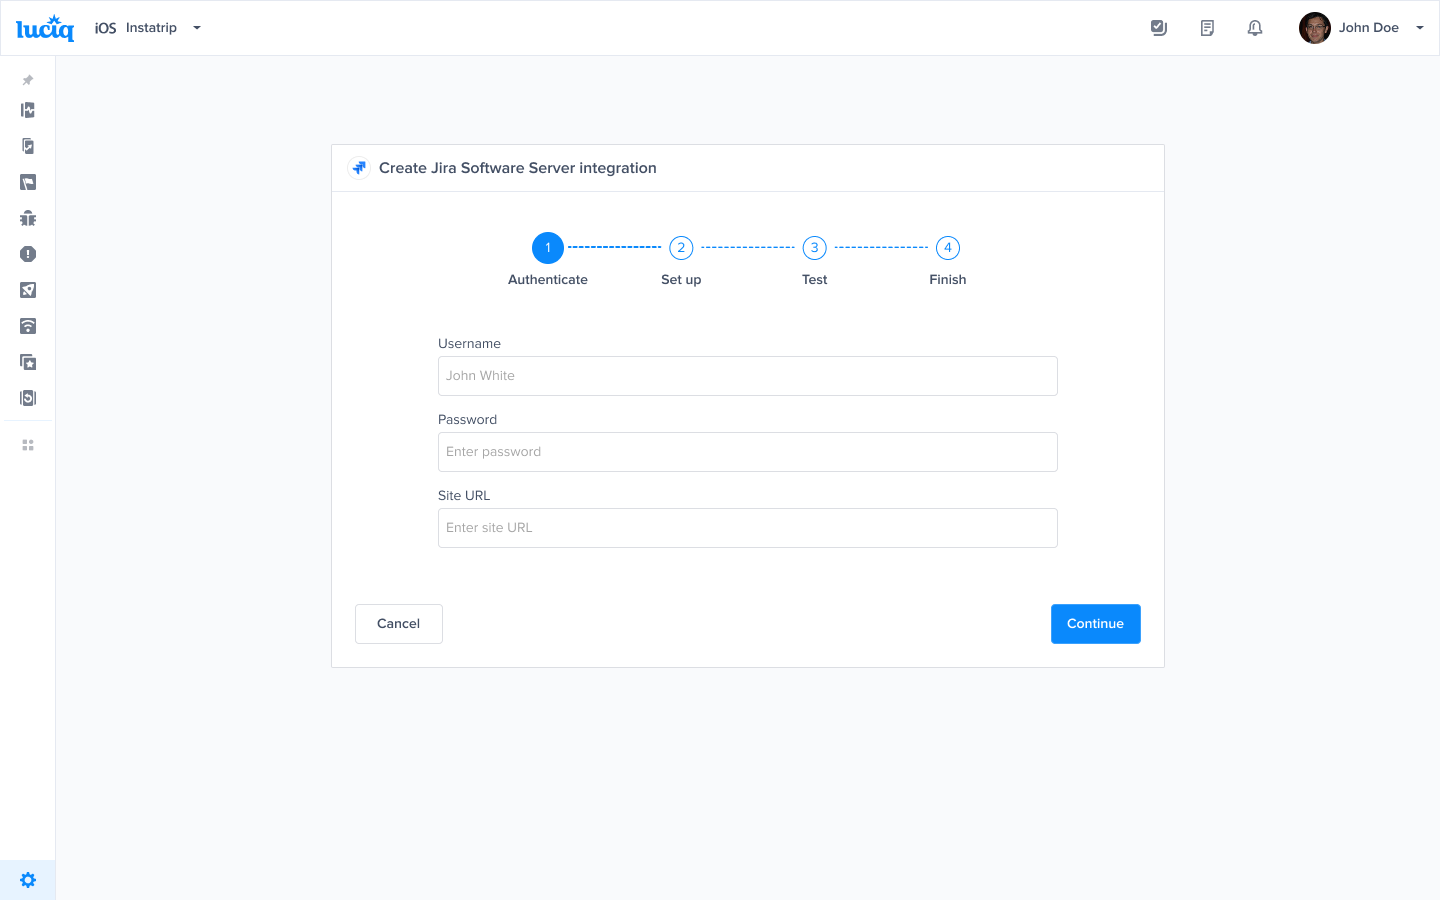Viewport: 1440px width, 900px height.
Task: Click the notifications bell icon
Action: [x=1255, y=27]
